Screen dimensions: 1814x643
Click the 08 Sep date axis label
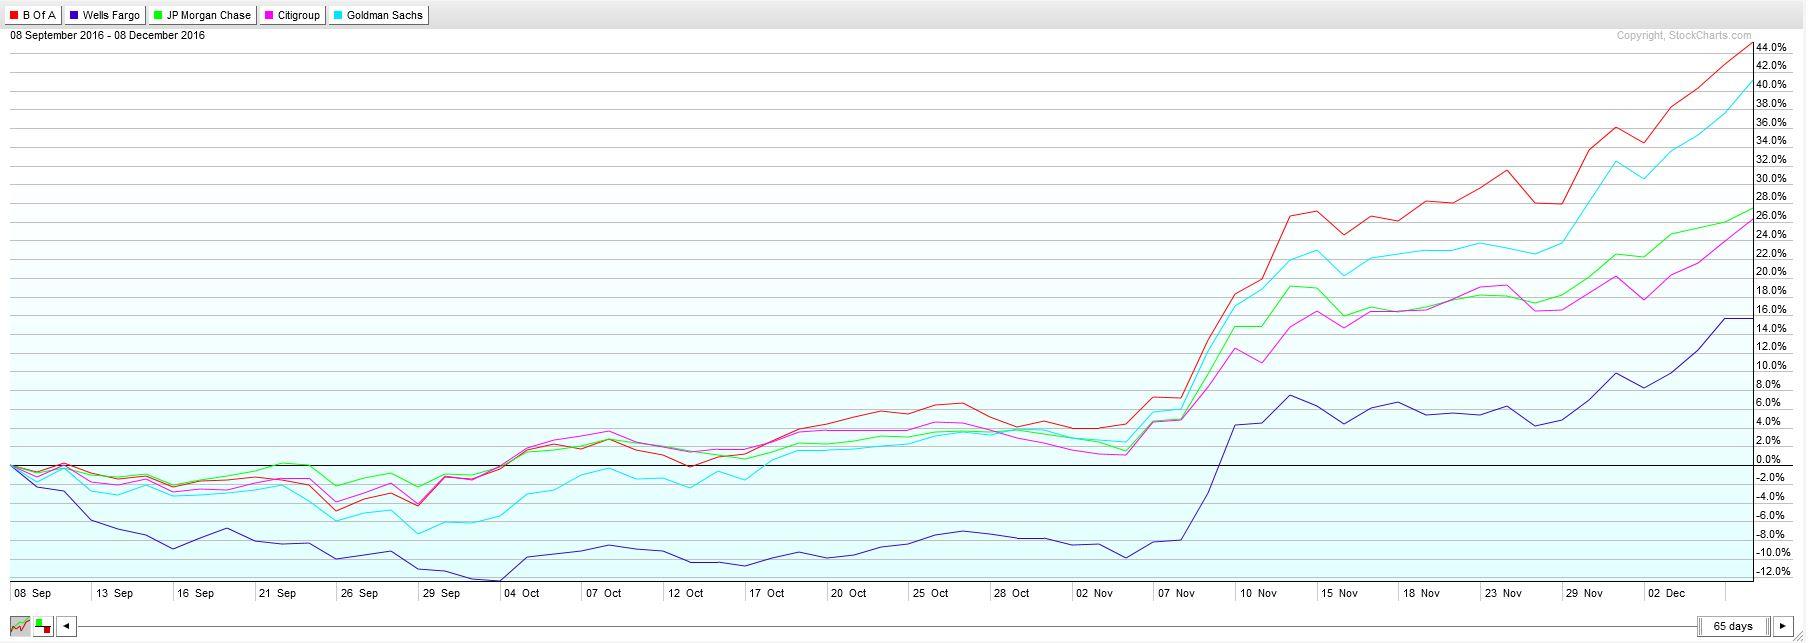tap(32, 593)
